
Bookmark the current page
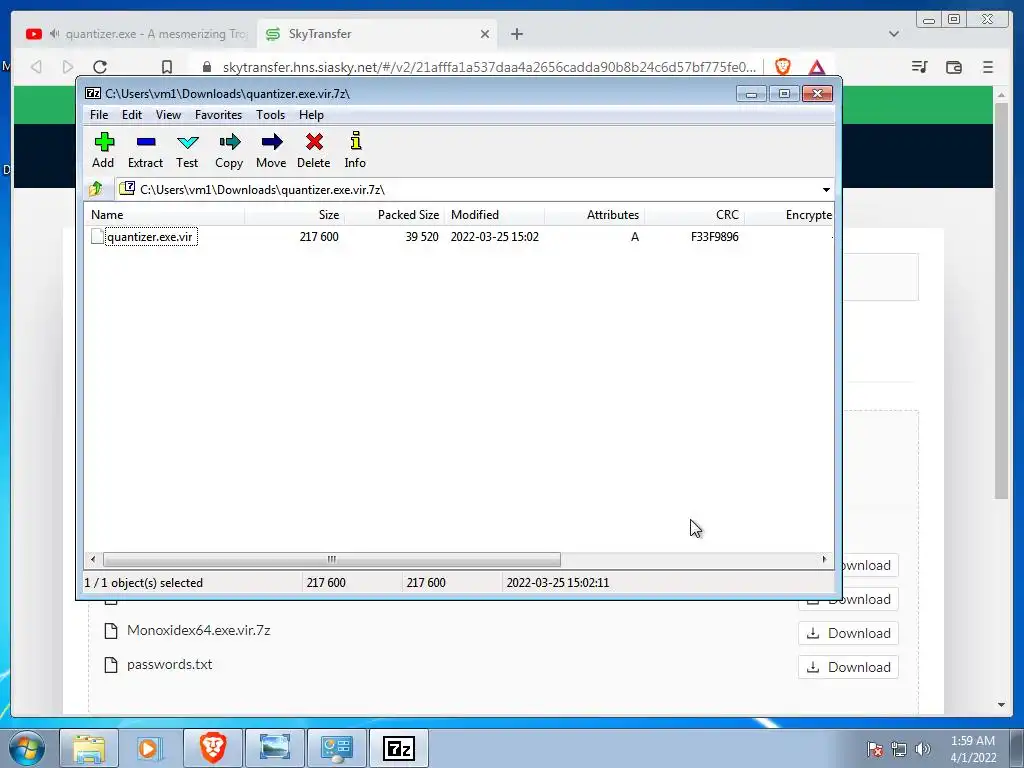[167, 67]
